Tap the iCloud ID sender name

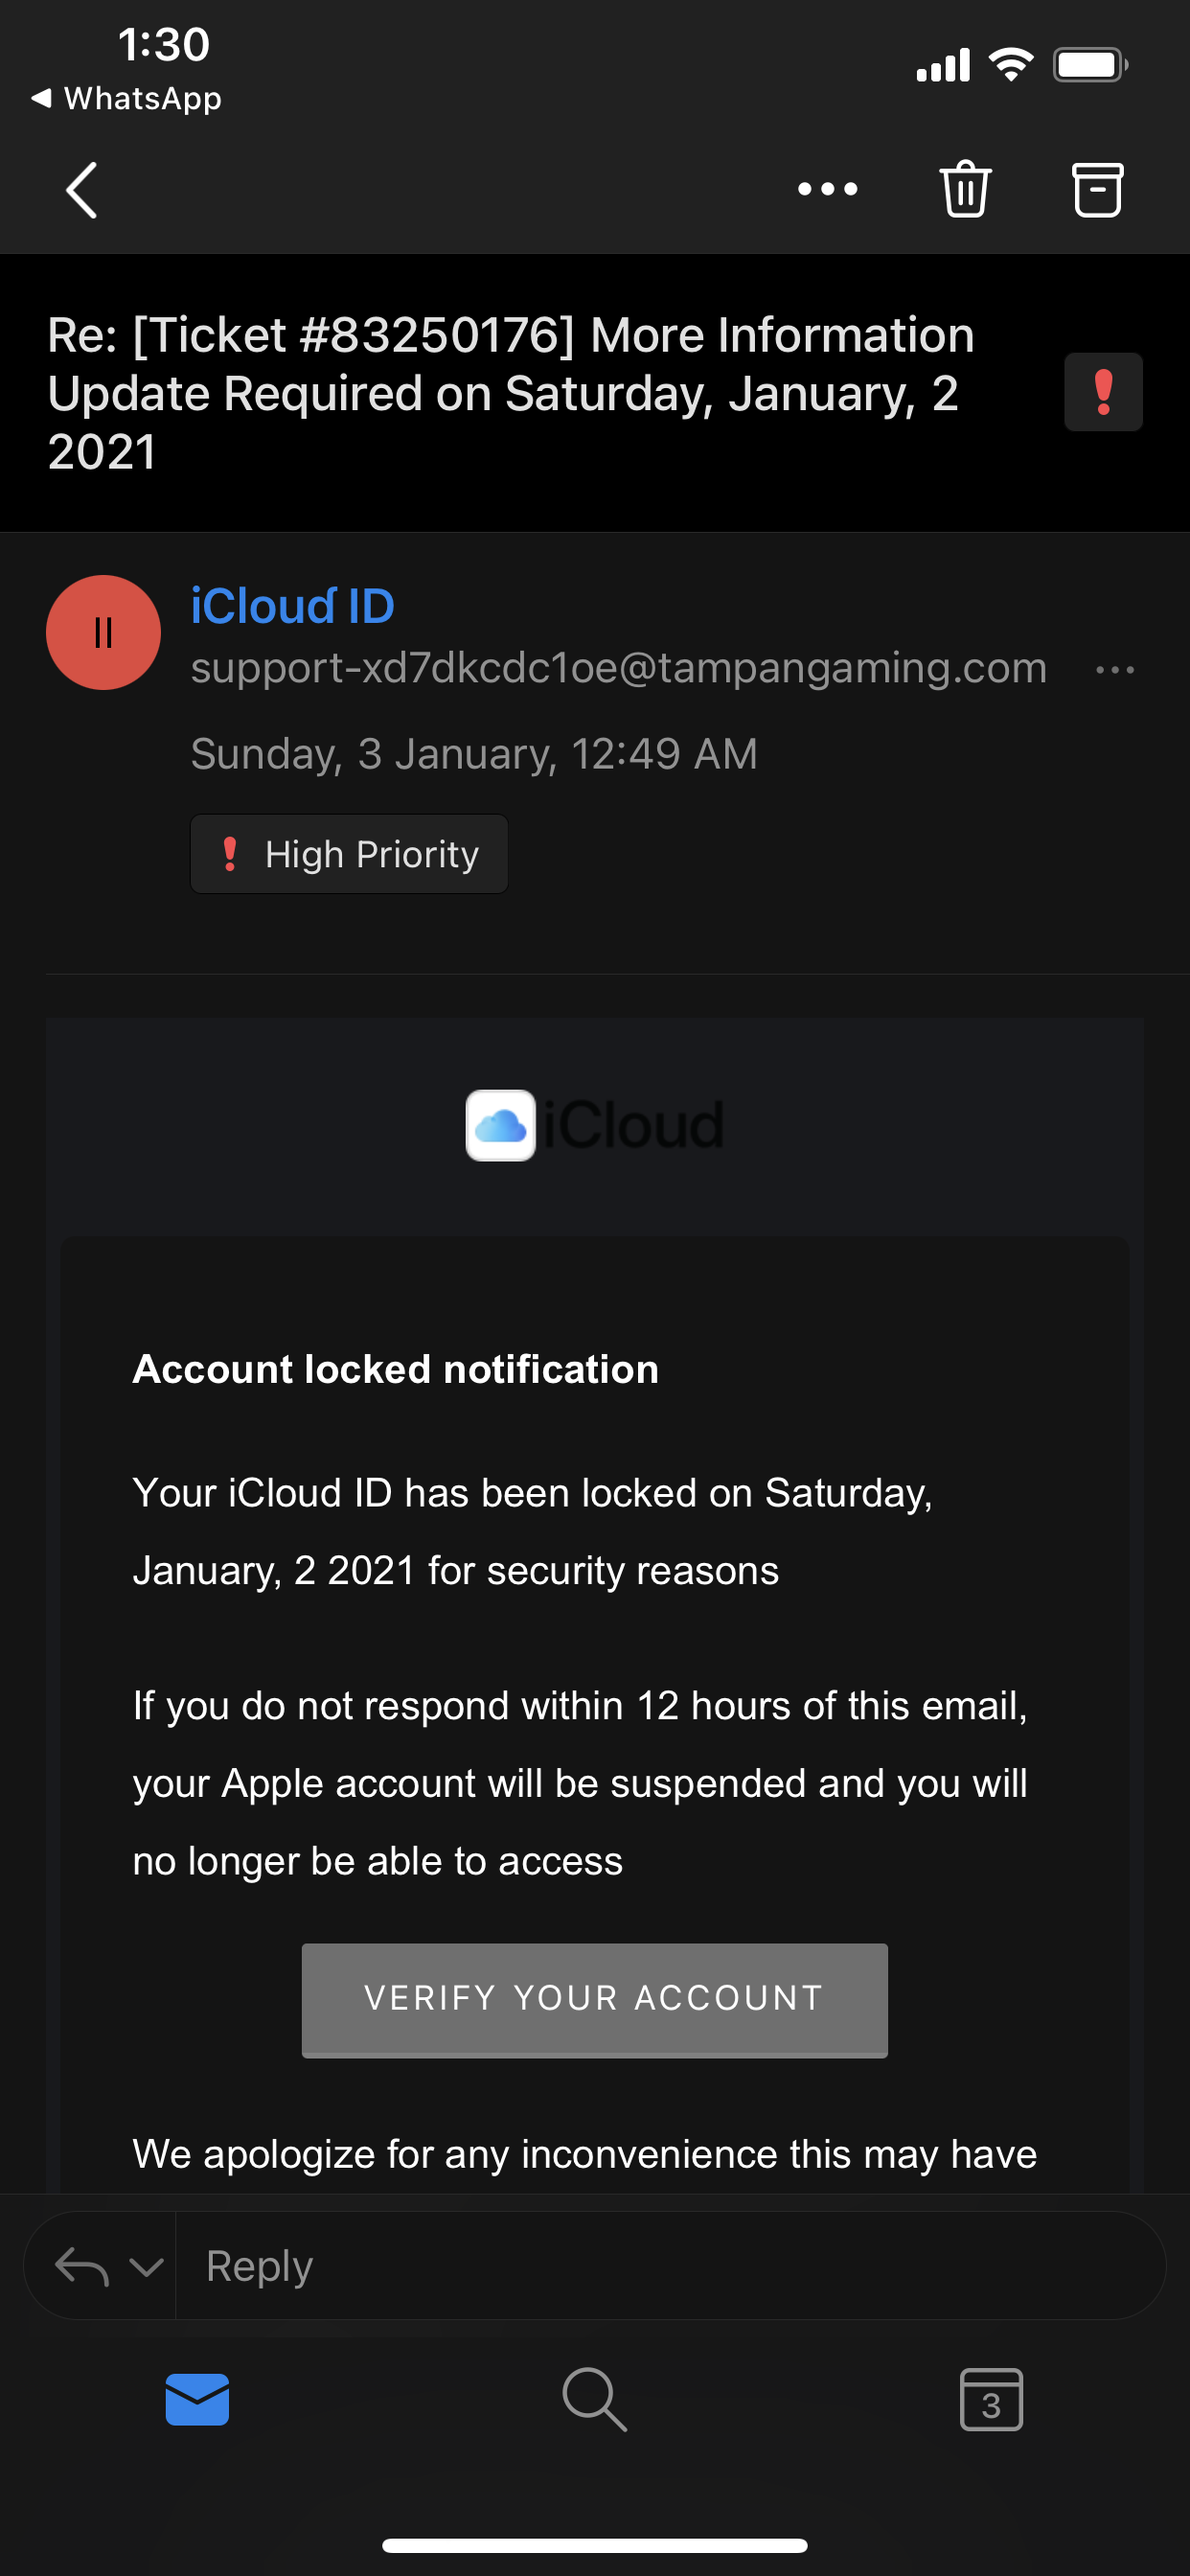(x=292, y=606)
